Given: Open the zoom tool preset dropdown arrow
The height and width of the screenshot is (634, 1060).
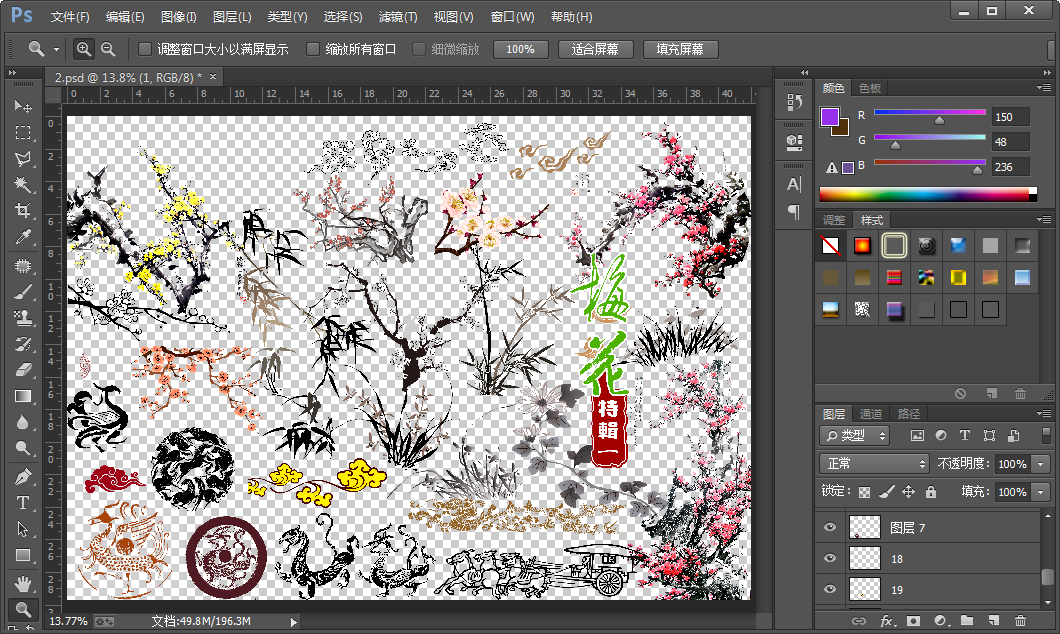Looking at the screenshot, I should [56, 49].
